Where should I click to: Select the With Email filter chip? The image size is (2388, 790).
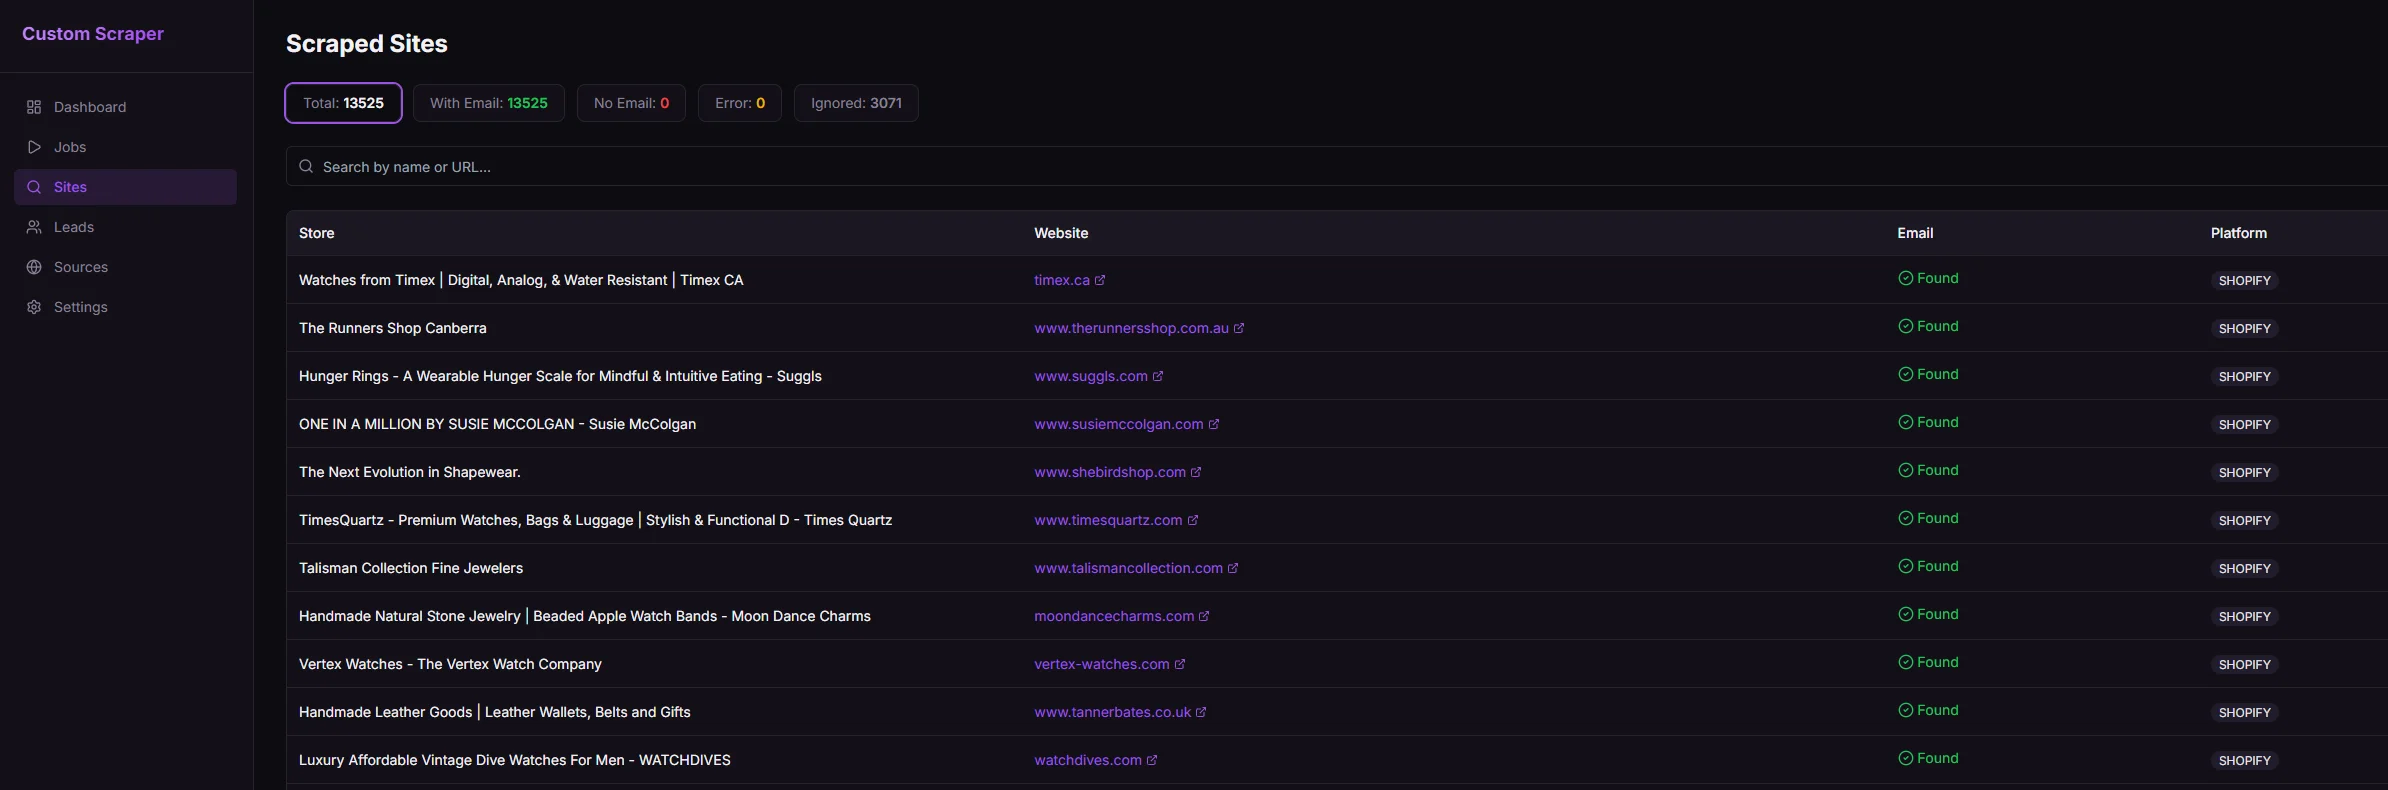[x=488, y=103]
